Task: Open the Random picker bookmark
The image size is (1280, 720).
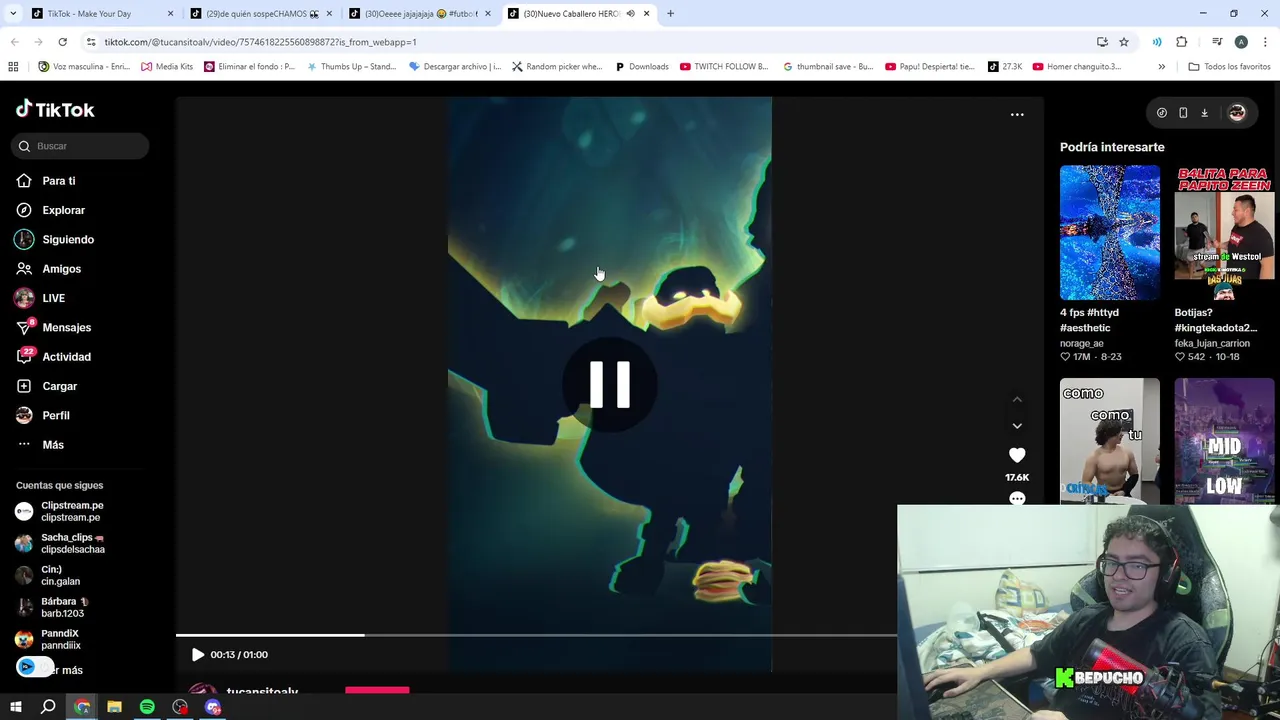Action: click(x=557, y=67)
